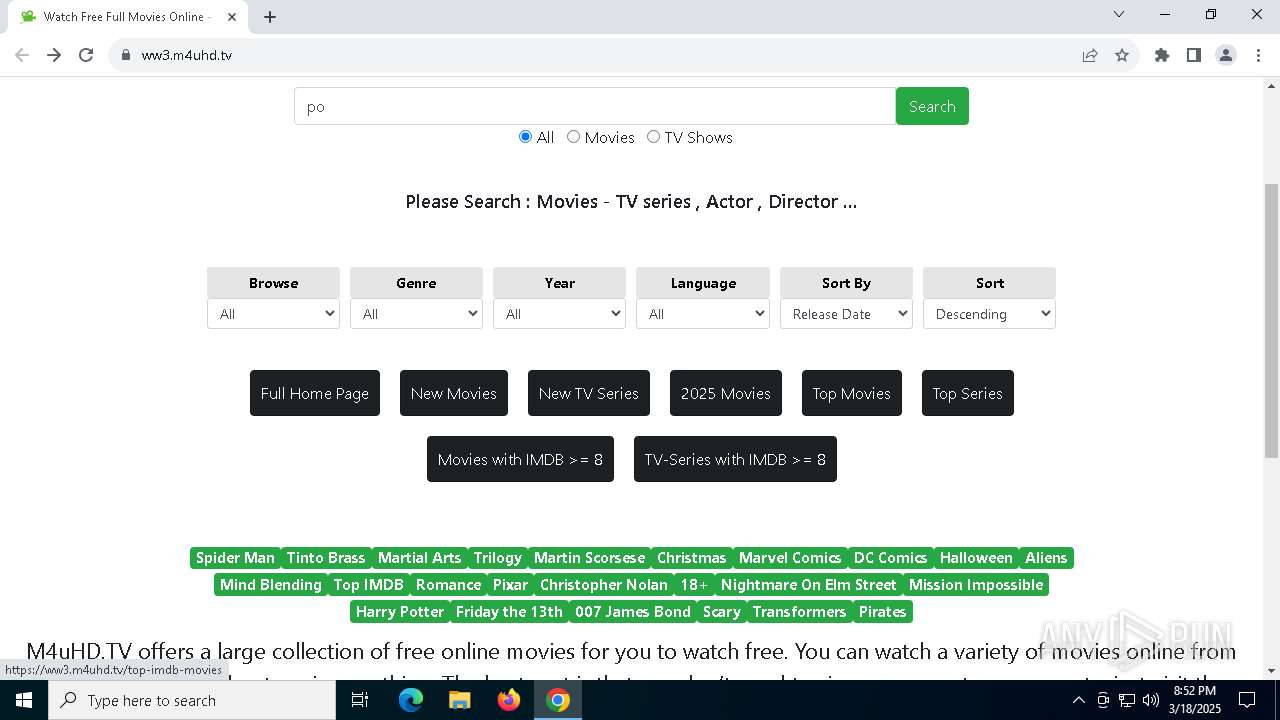Click the green Search button
Viewport: 1280px width, 720px height.
click(932, 106)
